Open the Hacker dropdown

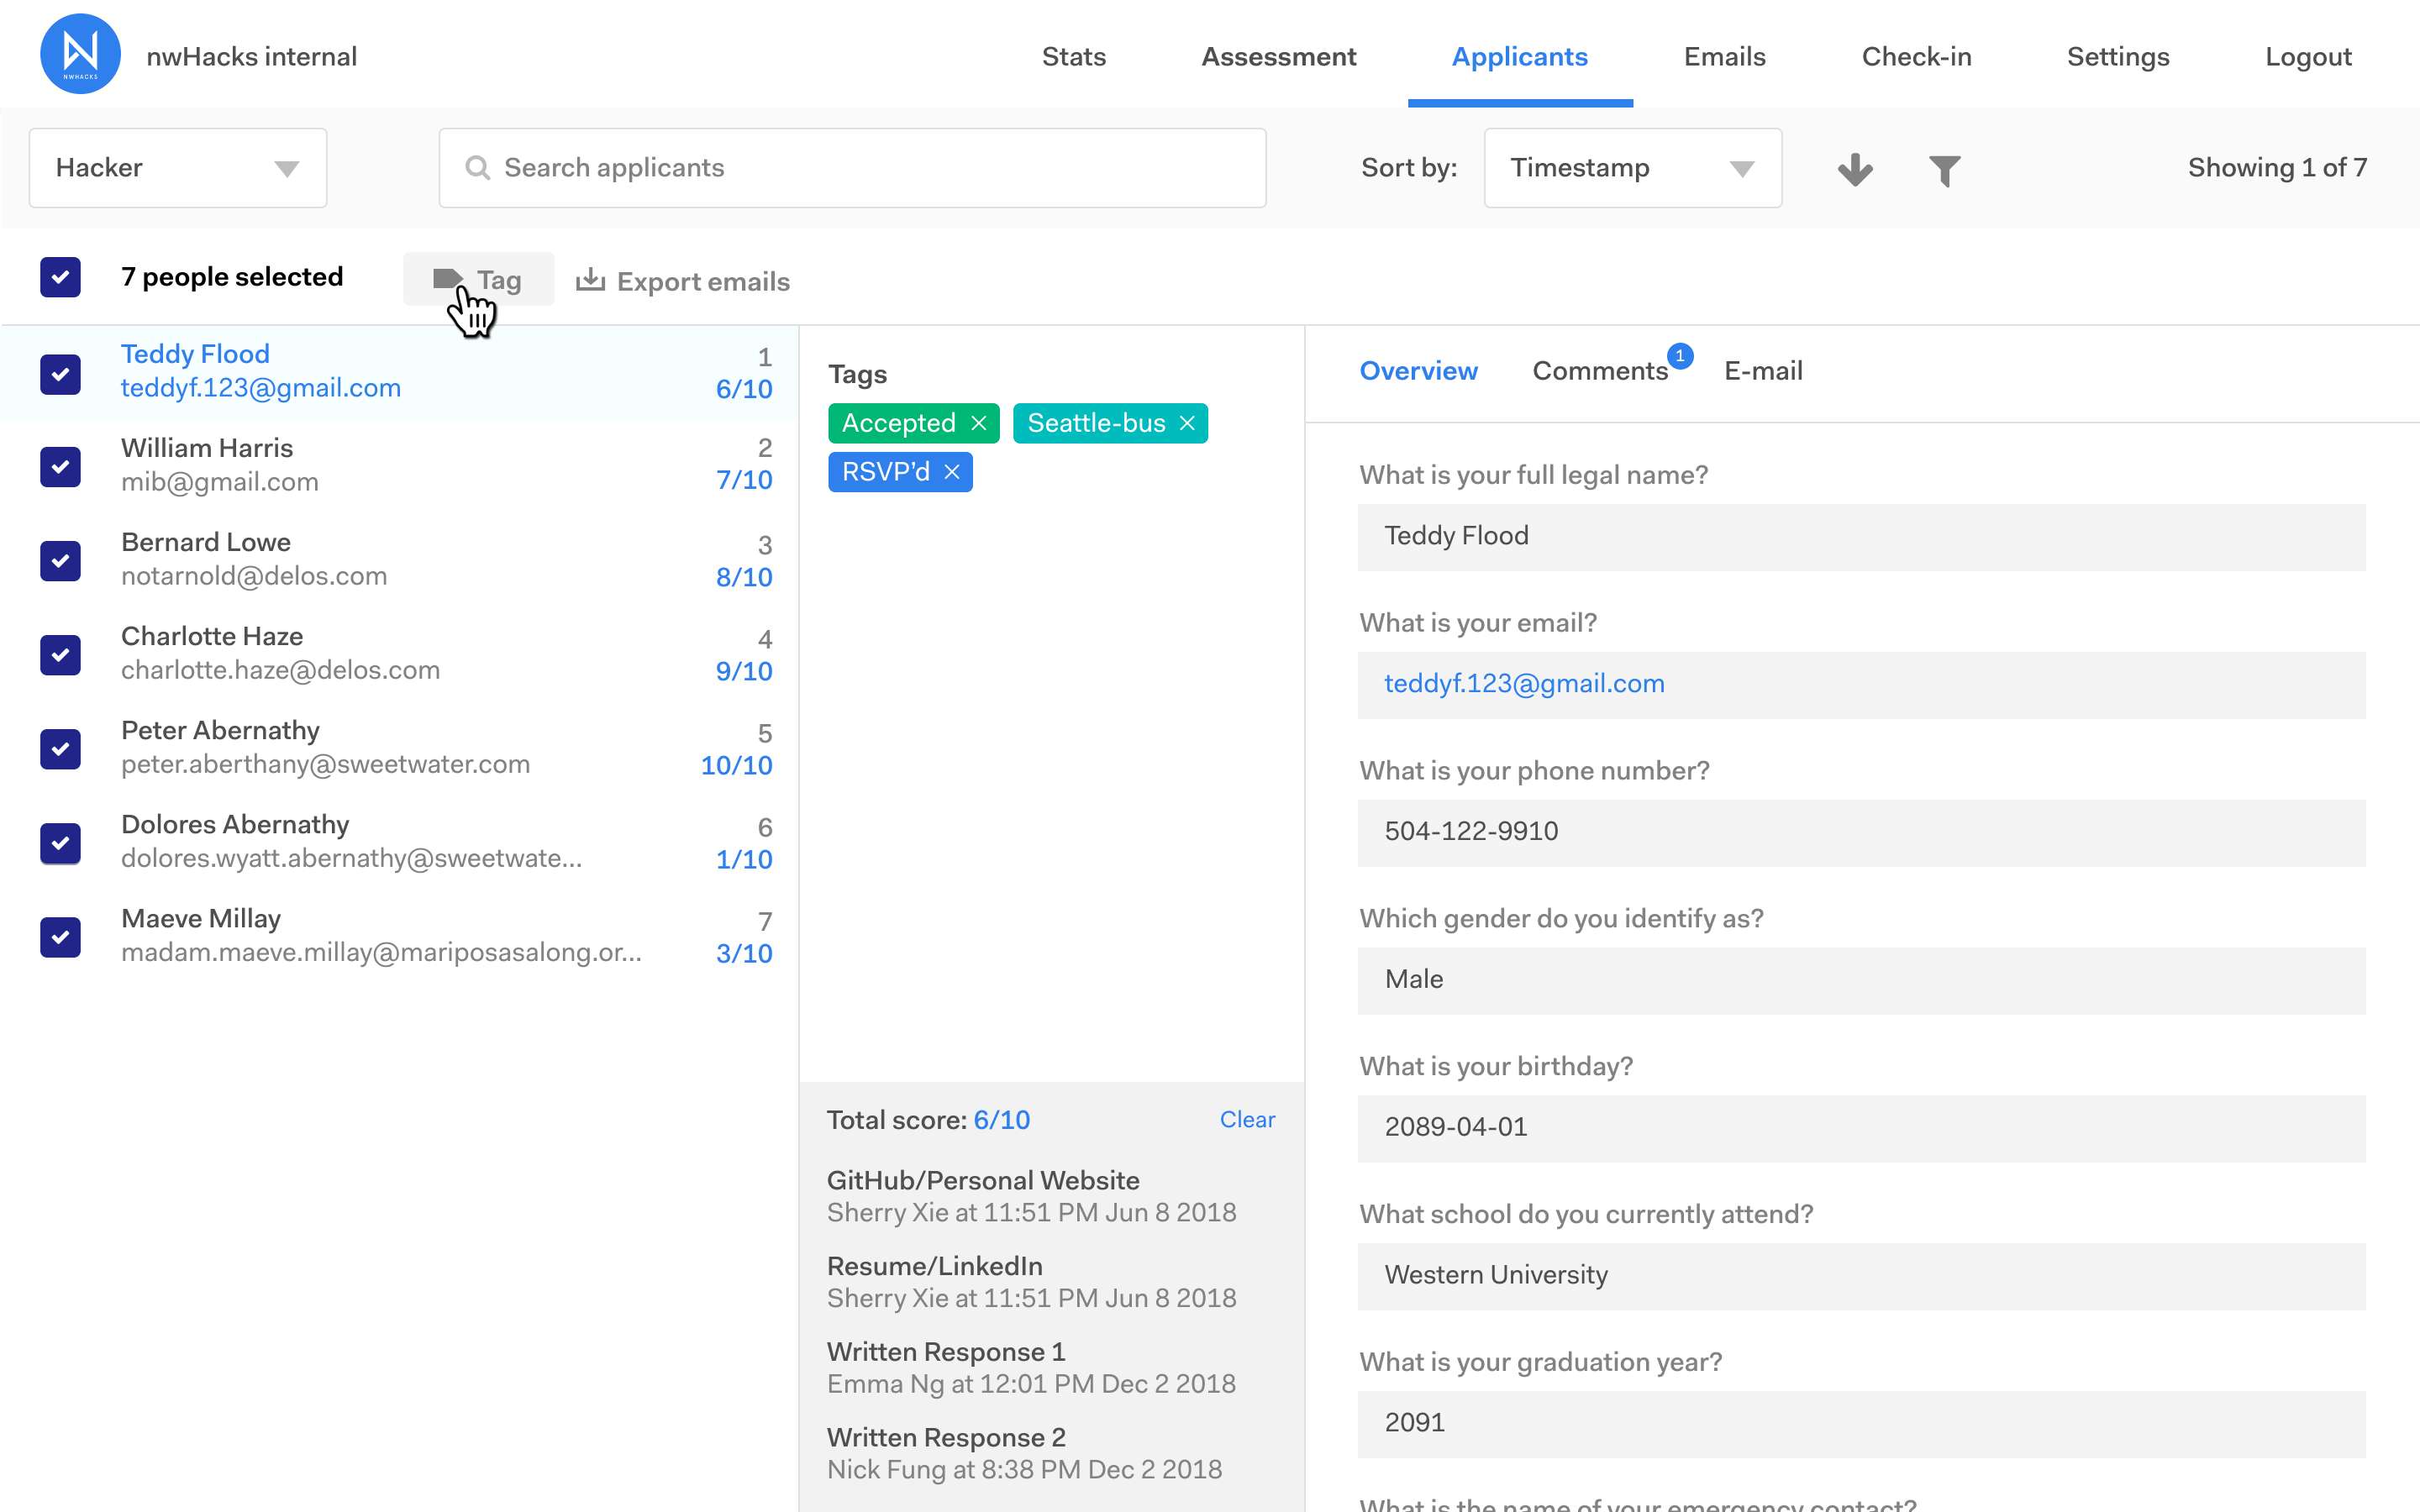178,168
